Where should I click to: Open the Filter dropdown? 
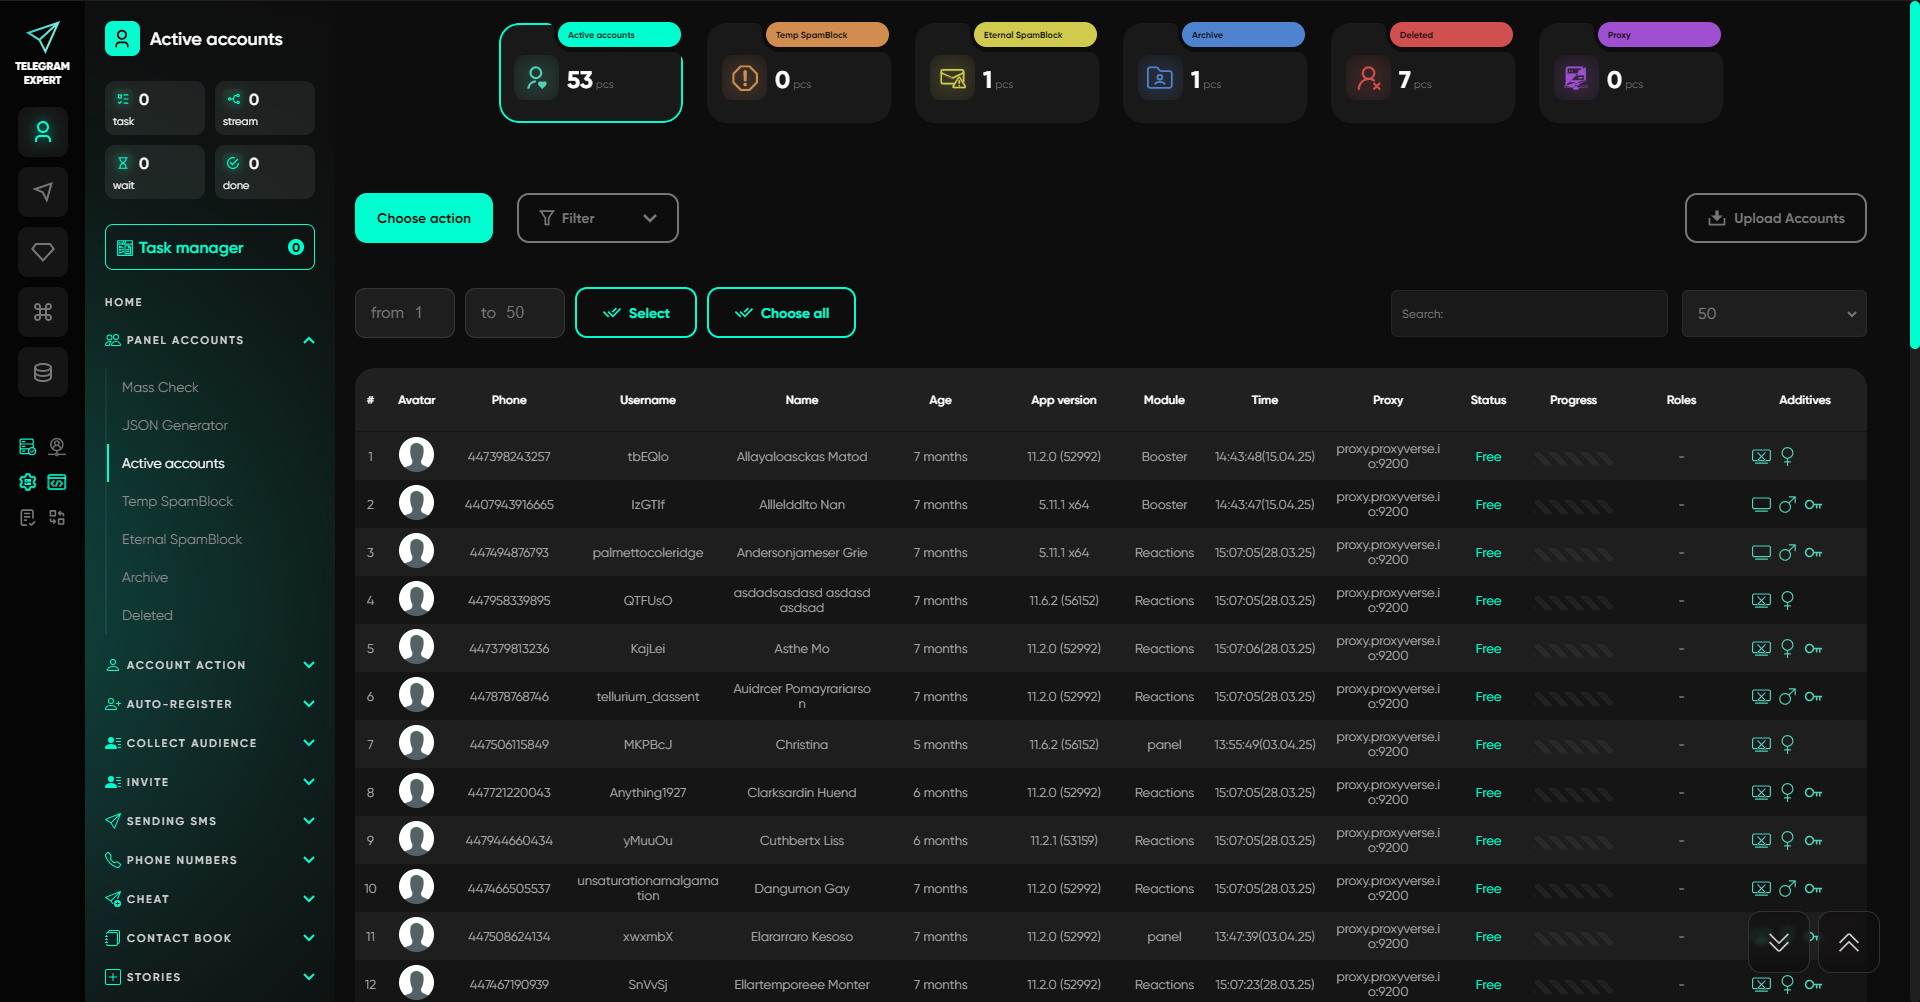(x=597, y=218)
